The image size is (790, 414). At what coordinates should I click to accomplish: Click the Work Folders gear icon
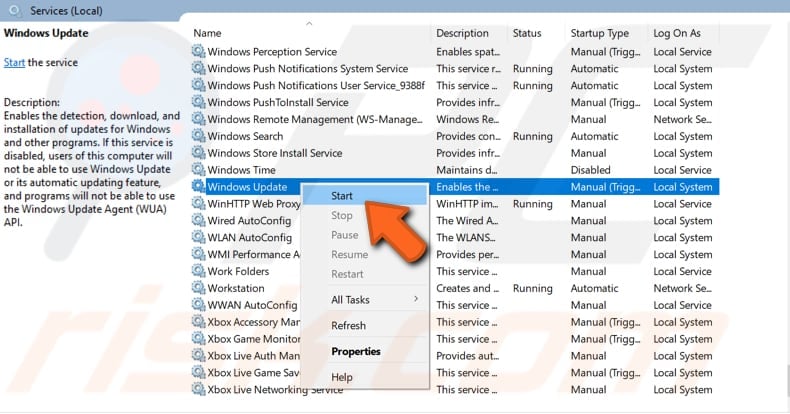[199, 270]
